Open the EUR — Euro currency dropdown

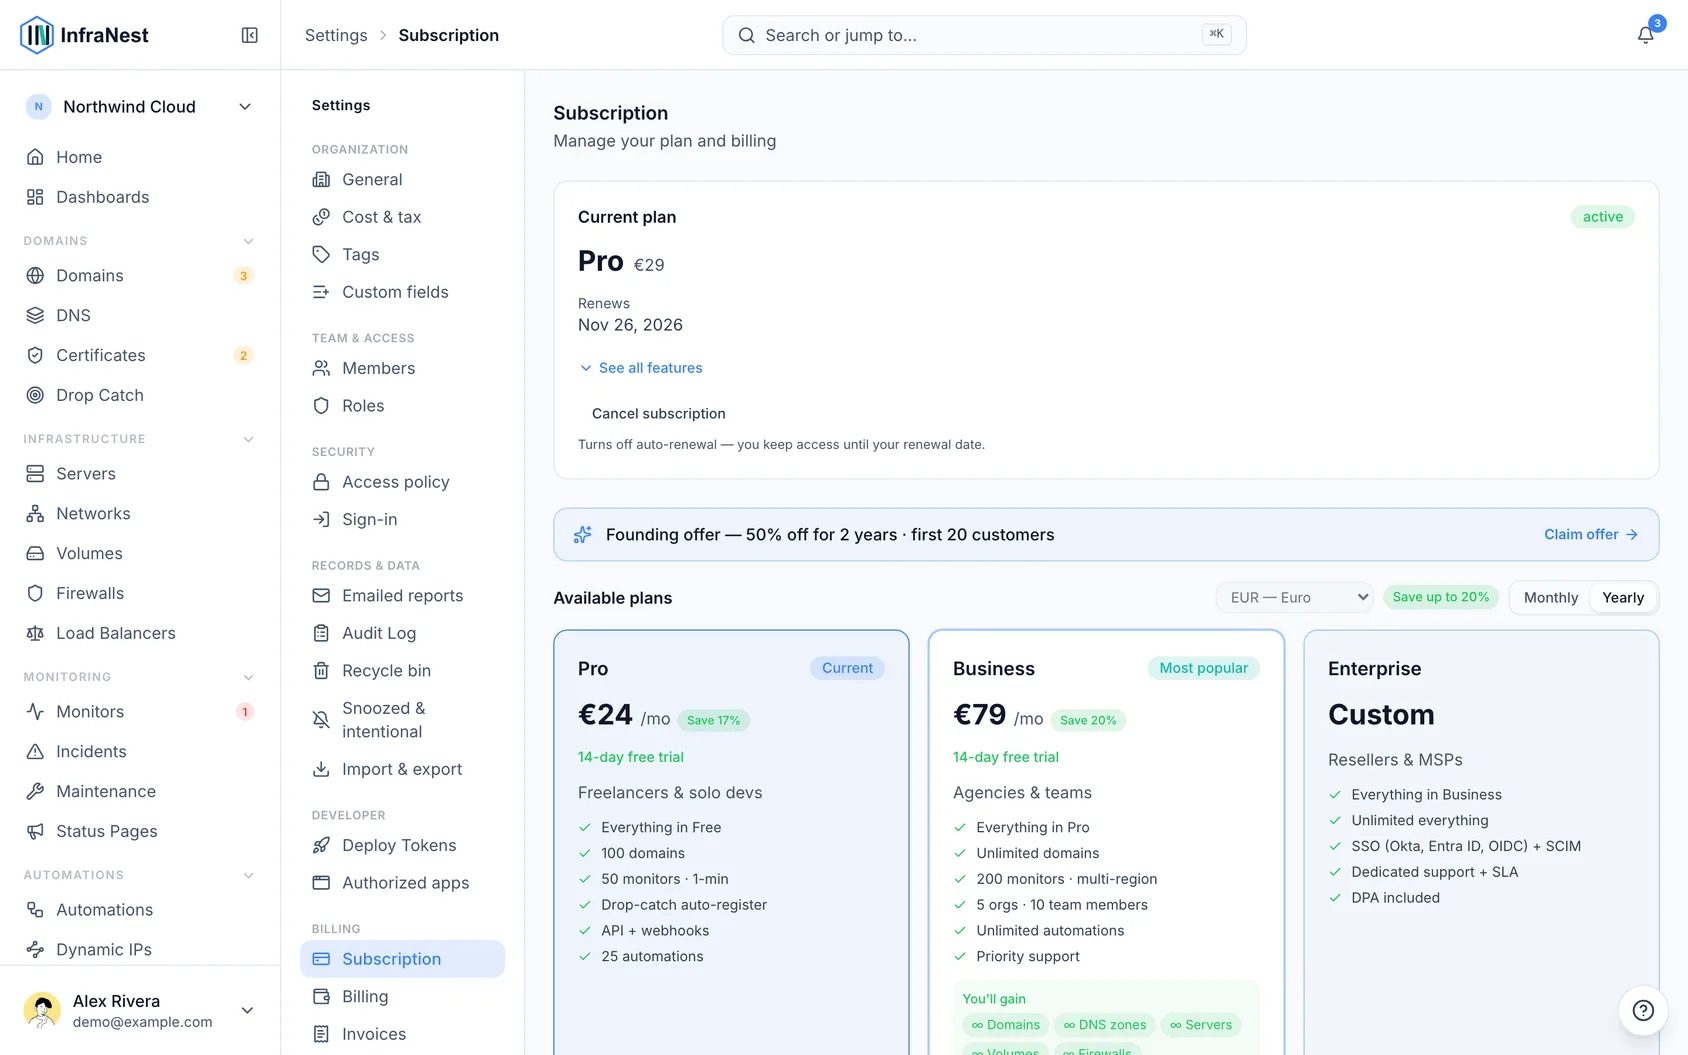[x=1294, y=598]
